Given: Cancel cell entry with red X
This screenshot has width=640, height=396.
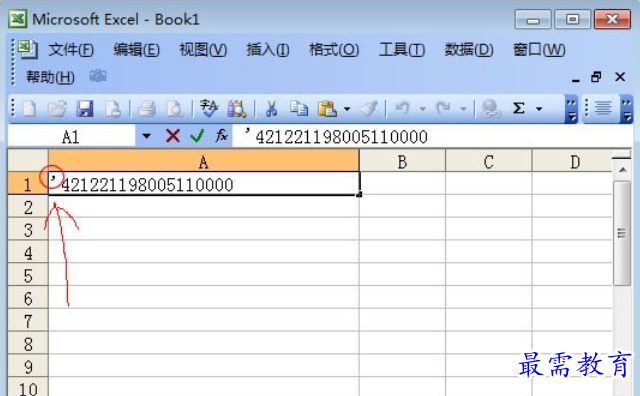Looking at the screenshot, I should click(x=173, y=136).
